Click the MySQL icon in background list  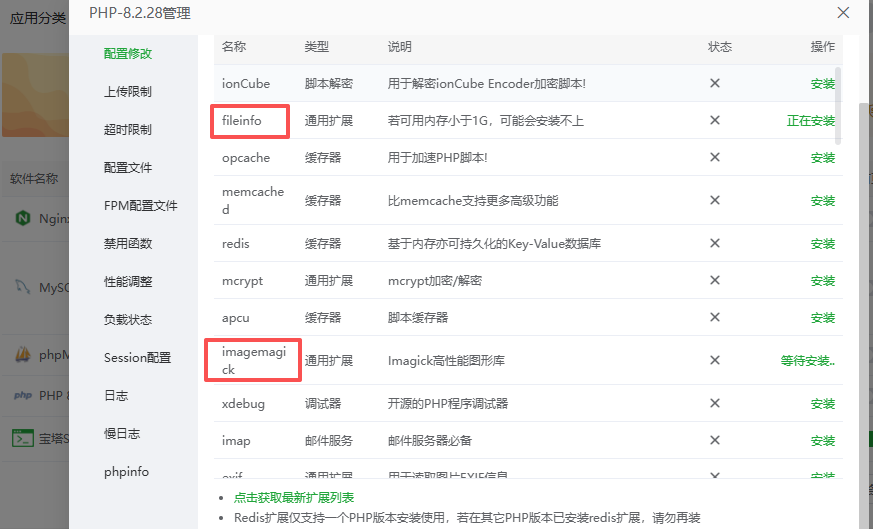pyautogui.click(x=22, y=287)
